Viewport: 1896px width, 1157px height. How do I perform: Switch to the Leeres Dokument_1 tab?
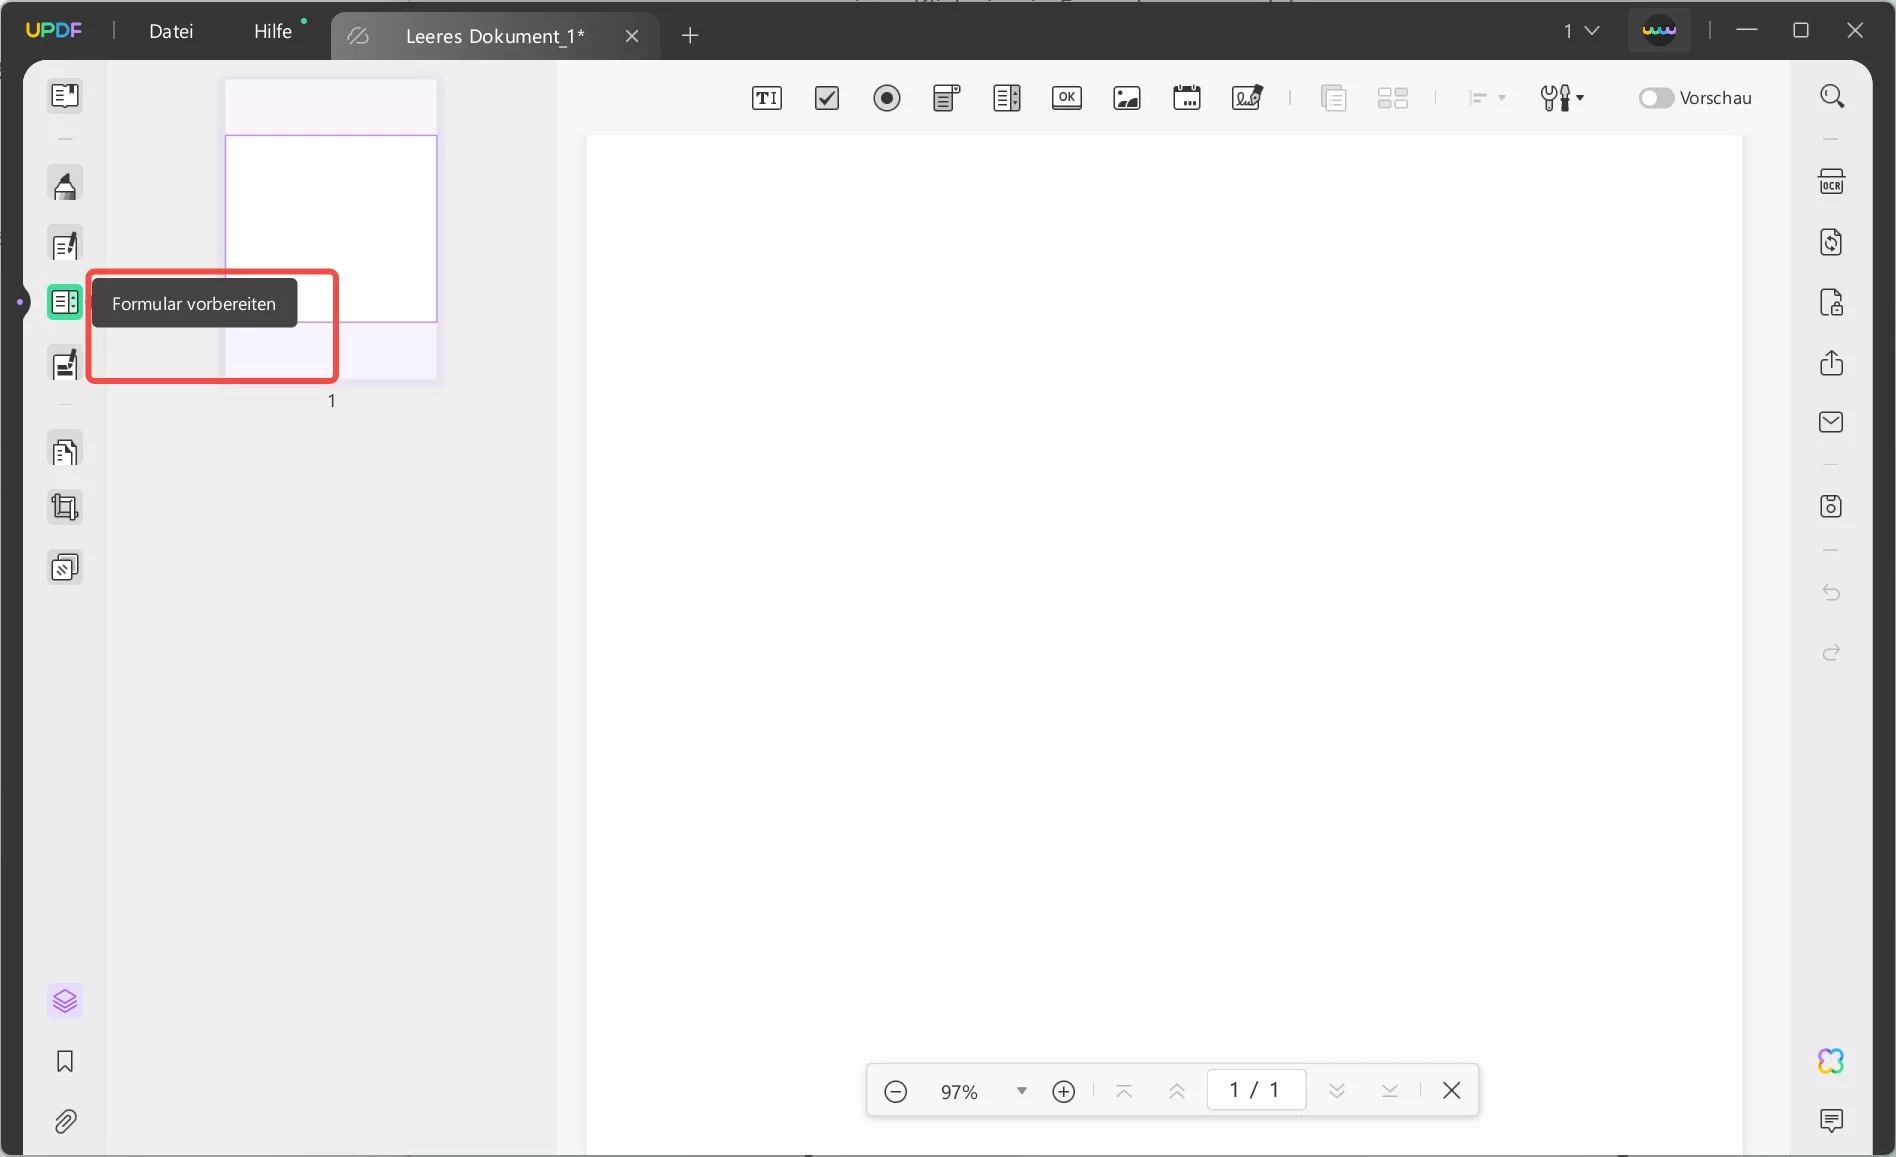495,36
